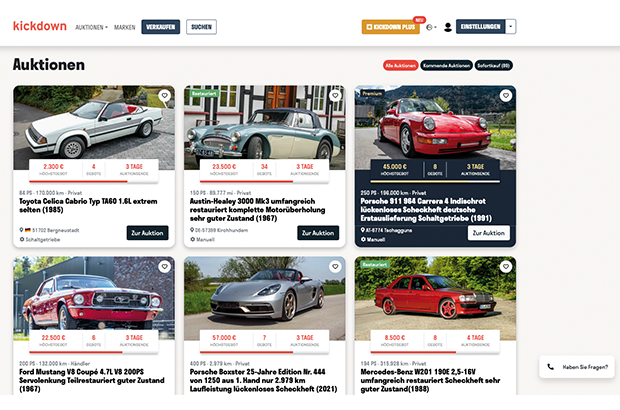Screen dimensions: 620x410
Task: Open the Ford Mustang V8 Coupé title
Action: pyautogui.click(x=92, y=380)
